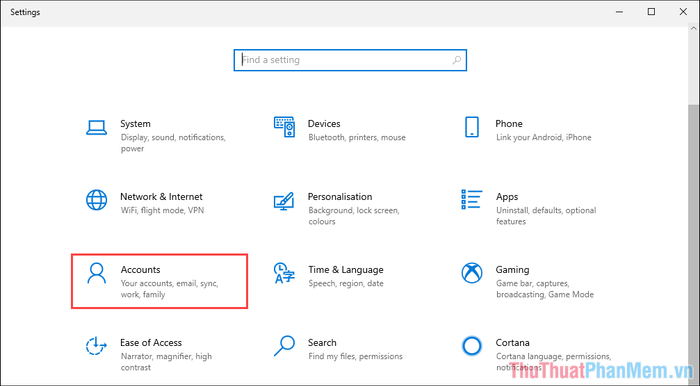This screenshot has height=386, width=700.
Task: Click 'Background, lock screen, colours' text
Action: (x=354, y=216)
